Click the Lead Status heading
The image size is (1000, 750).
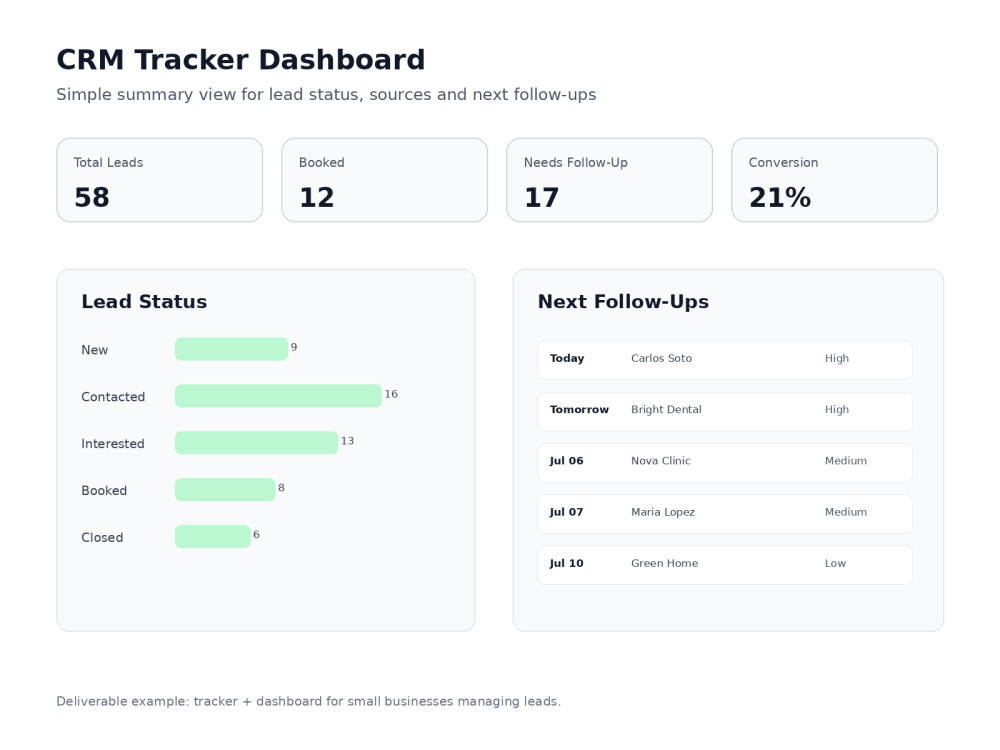coord(144,301)
